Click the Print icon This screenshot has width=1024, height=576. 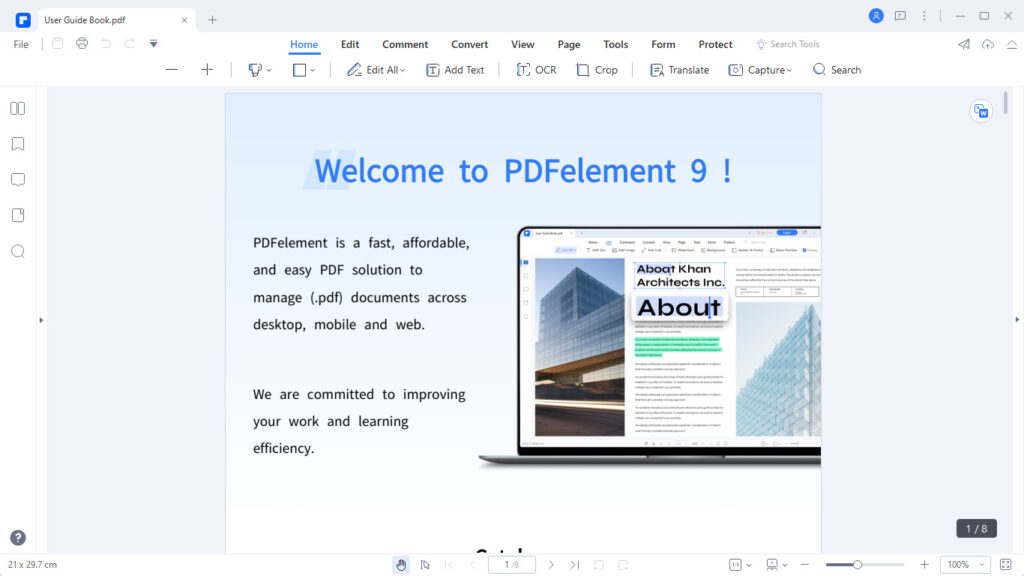(82, 43)
